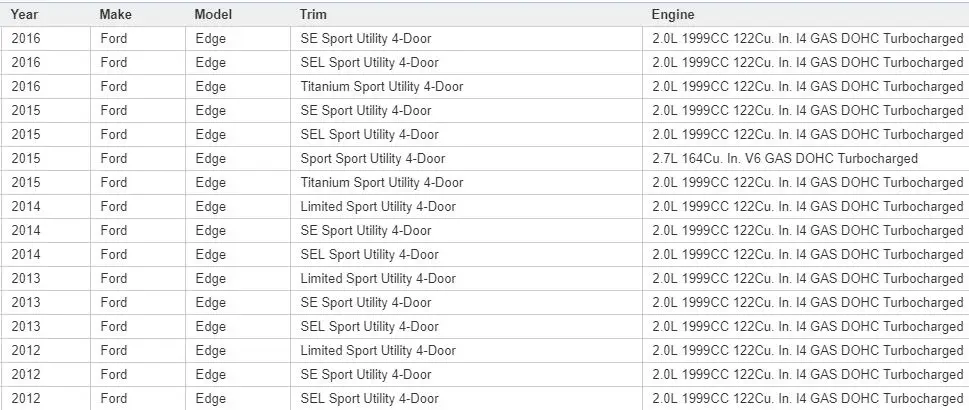Image resolution: width=969 pixels, height=410 pixels.
Task: Click Edge model in first 2016 row
Action: pos(211,38)
